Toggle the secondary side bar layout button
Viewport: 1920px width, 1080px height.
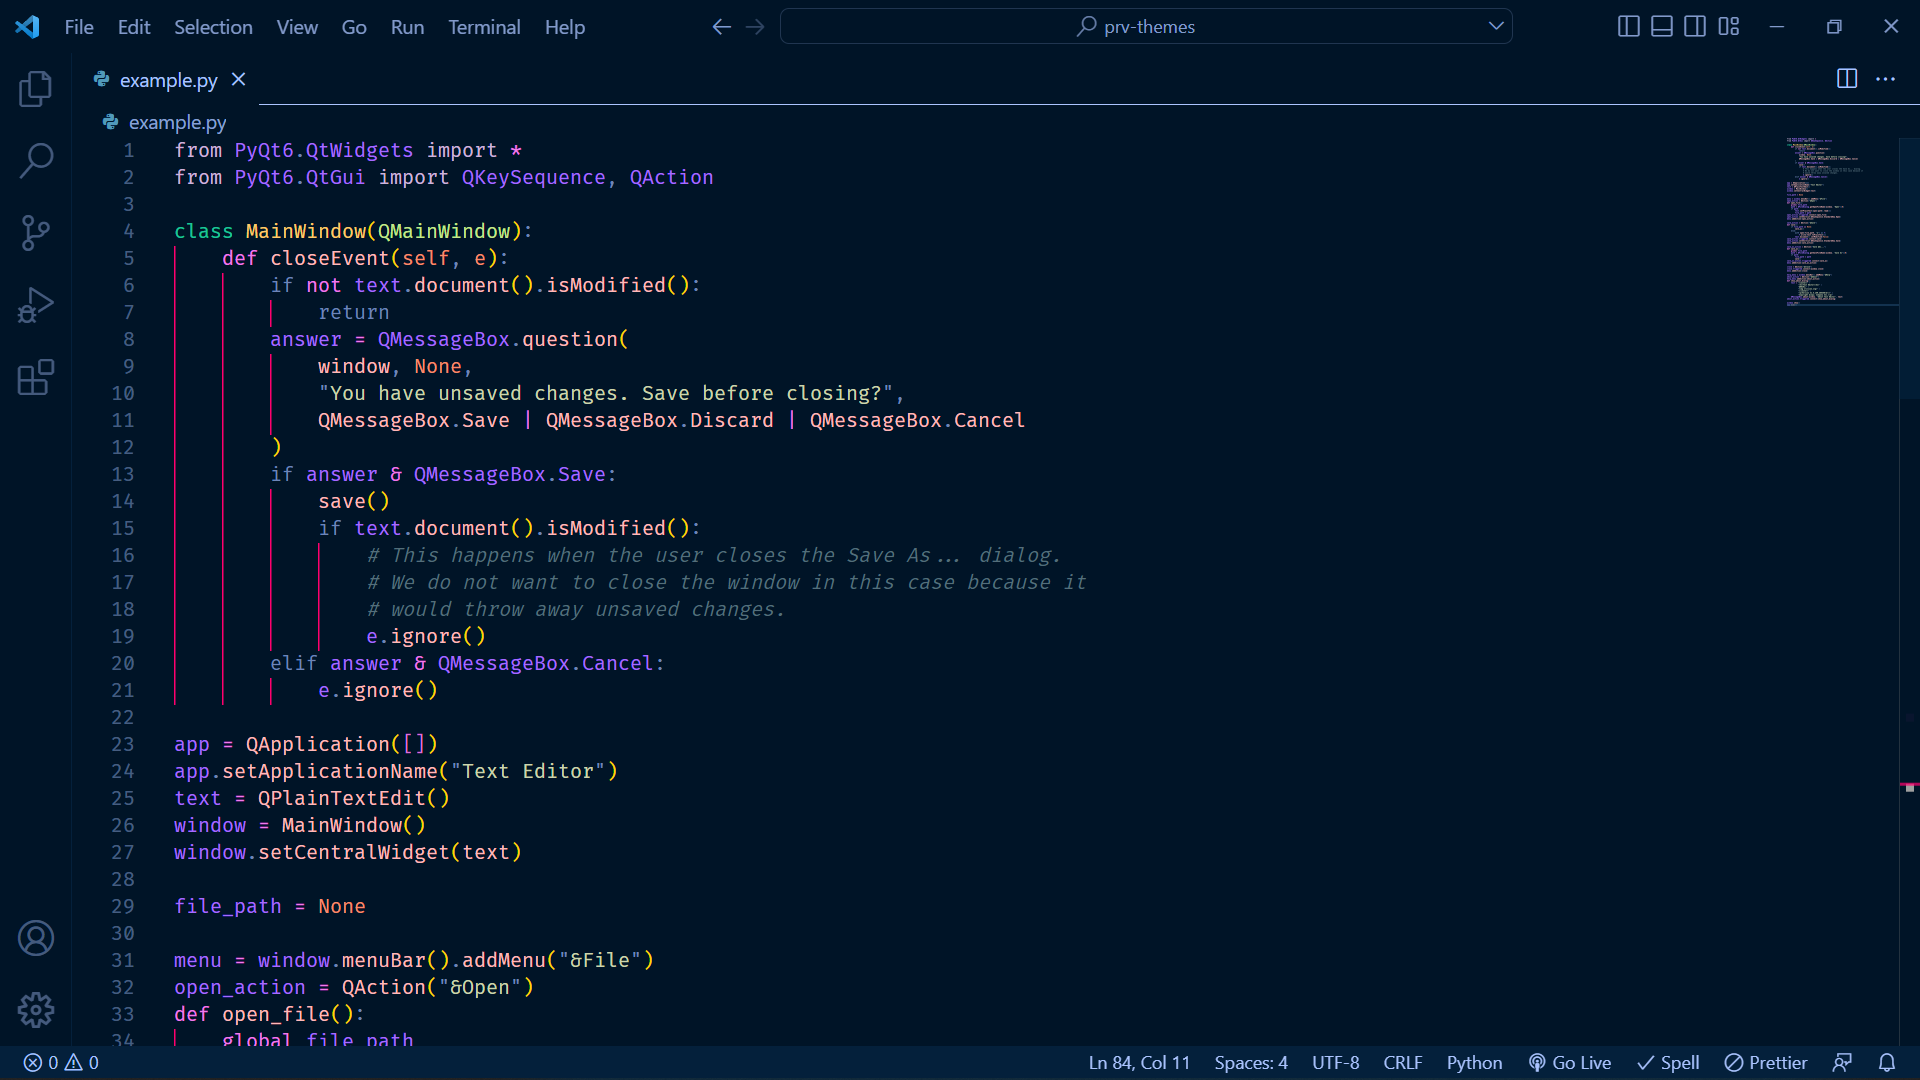[x=1695, y=27]
